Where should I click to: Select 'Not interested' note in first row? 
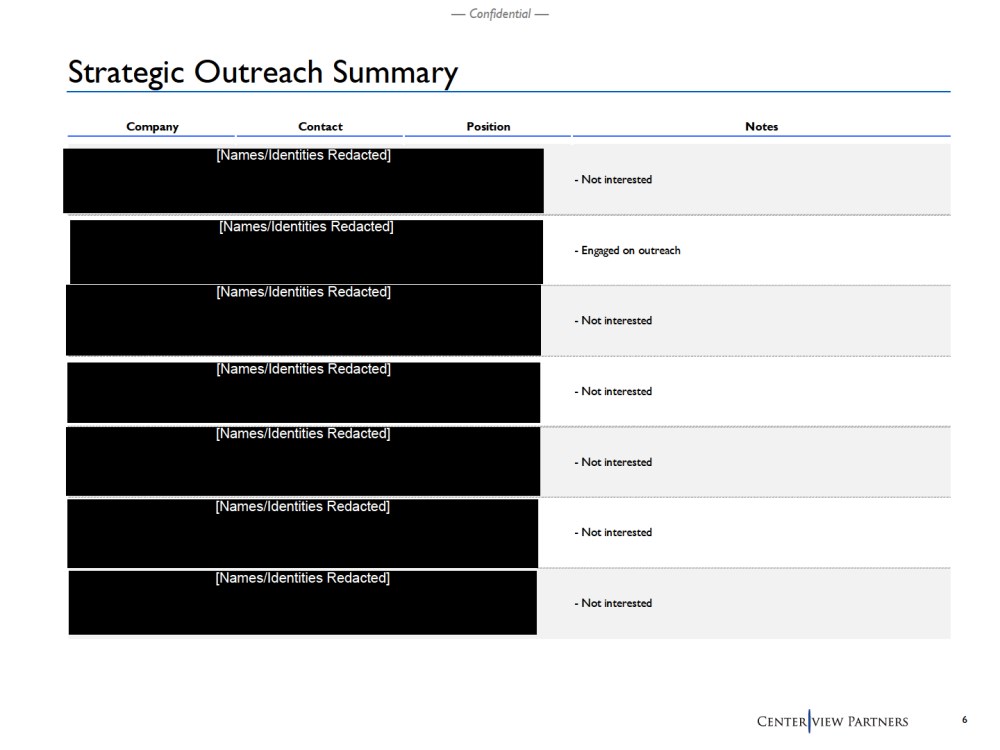point(615,180)
